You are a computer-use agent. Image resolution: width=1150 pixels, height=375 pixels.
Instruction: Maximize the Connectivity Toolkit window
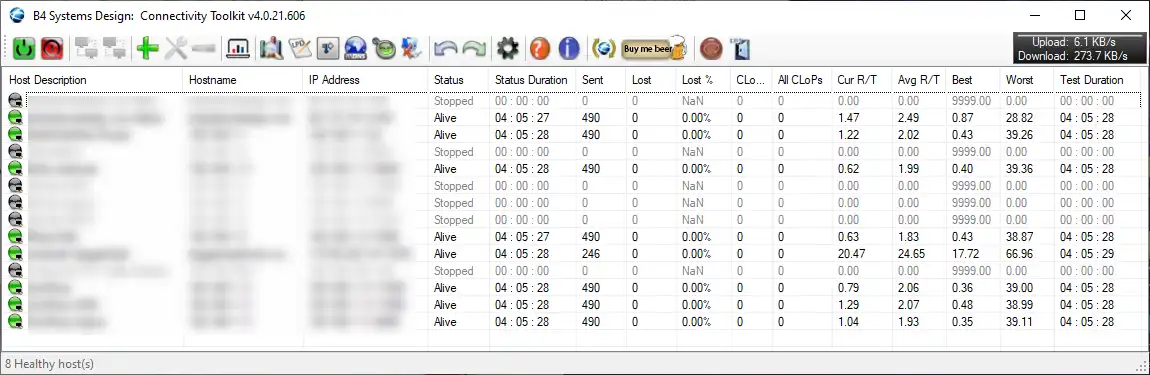(1080, 15)
